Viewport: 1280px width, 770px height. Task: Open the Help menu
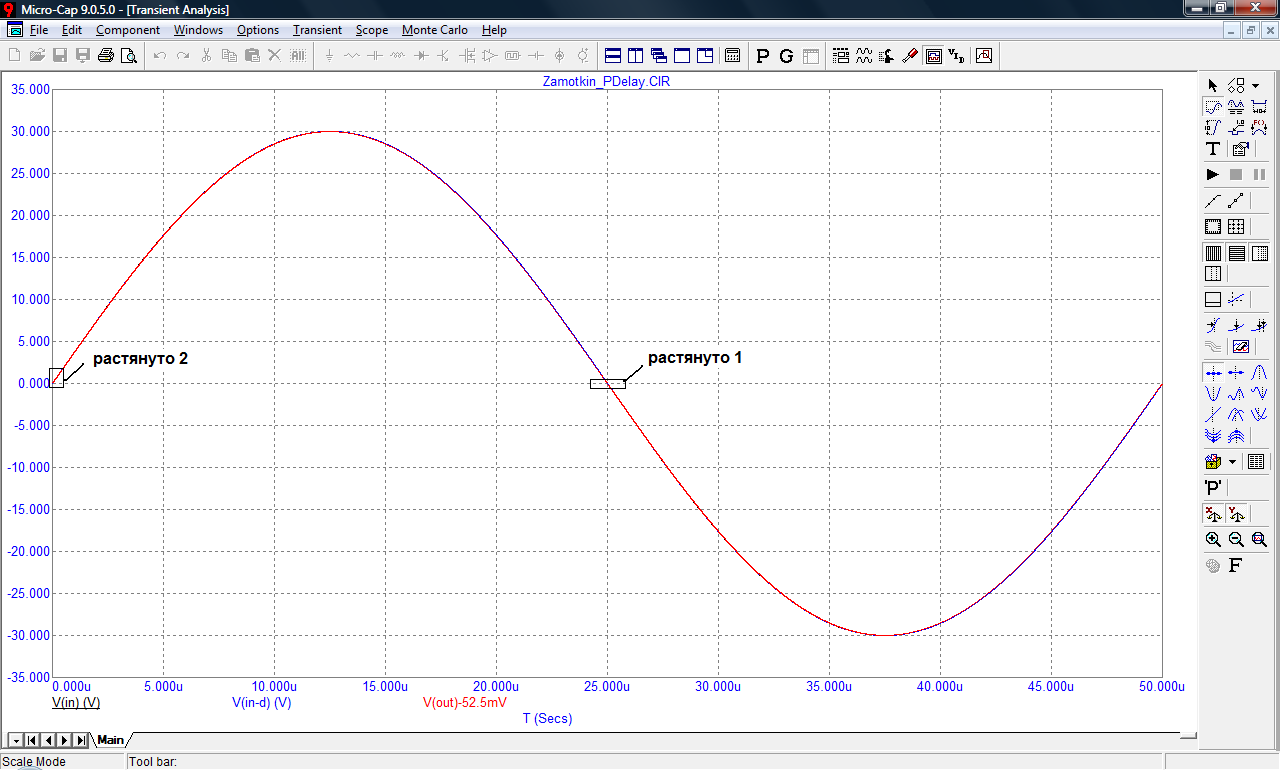[494, 30]
